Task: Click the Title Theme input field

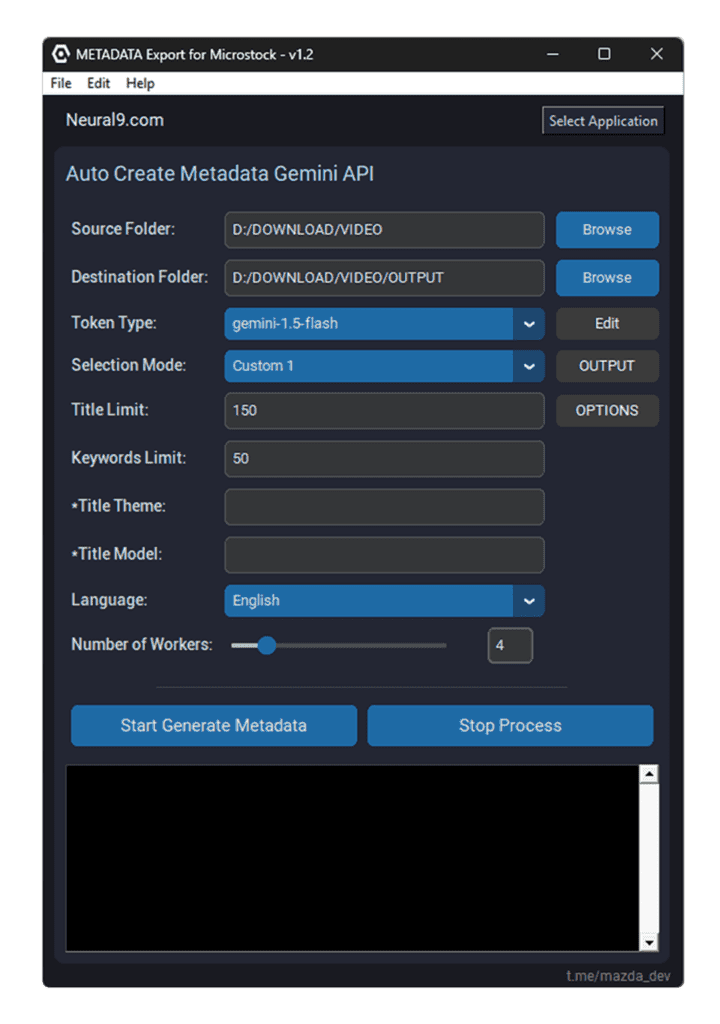Action: (x=384, y=507)
